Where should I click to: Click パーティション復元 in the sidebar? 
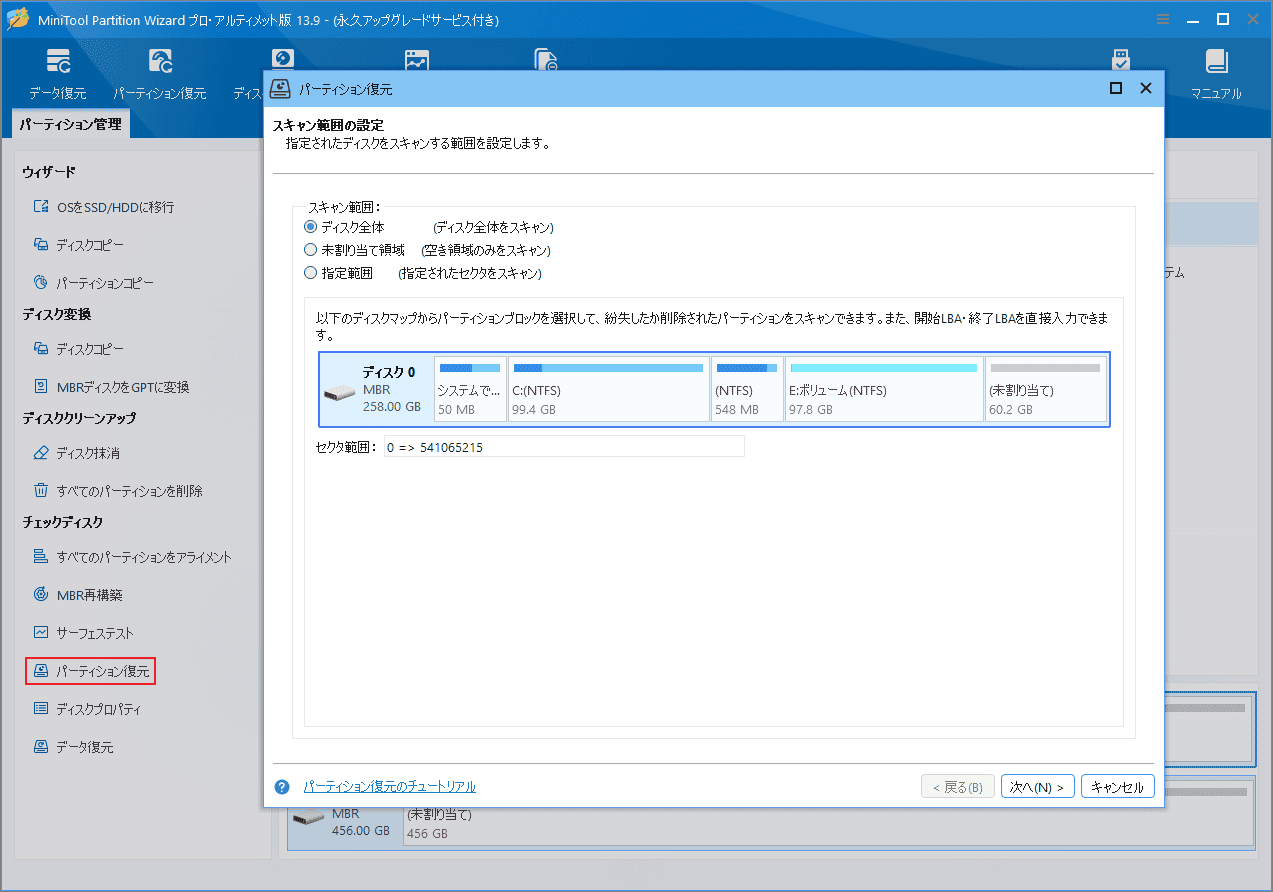pyautogui.click(x=91, y=671)
